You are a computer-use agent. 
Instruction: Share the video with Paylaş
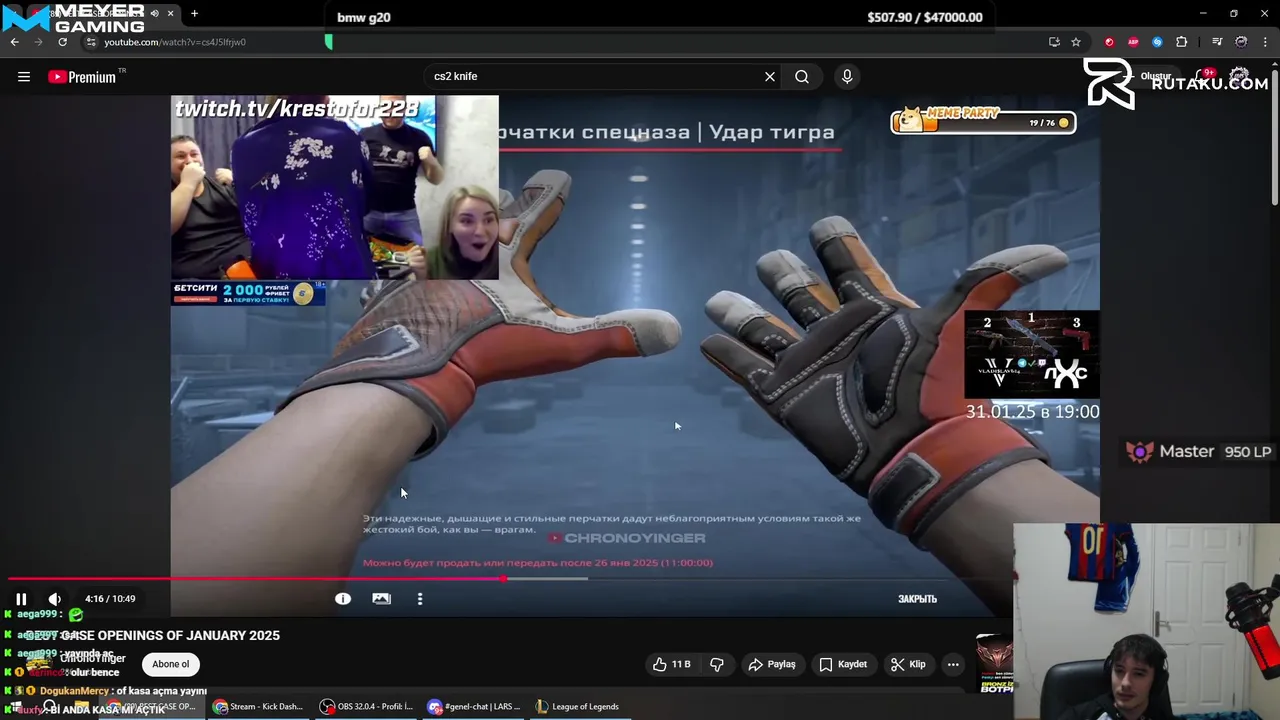pyautogui.click(x=772, y=664)
